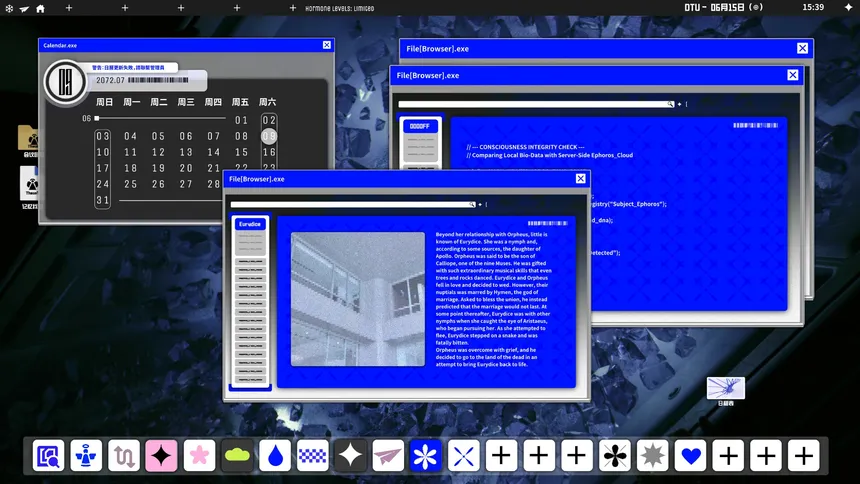This screenshot has width=860, height=484.
Task: Select the Eurydice tab in front File Browser
Action: (x=250, y=224)
